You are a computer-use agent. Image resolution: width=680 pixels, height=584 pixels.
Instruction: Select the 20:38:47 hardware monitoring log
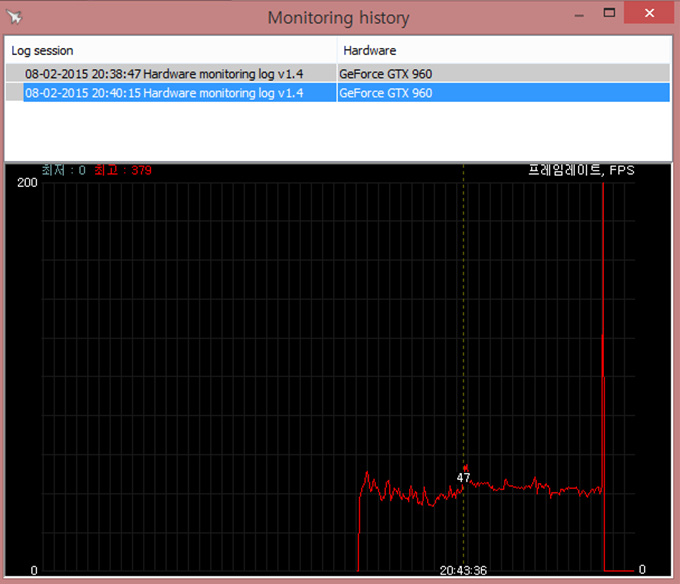164,74
